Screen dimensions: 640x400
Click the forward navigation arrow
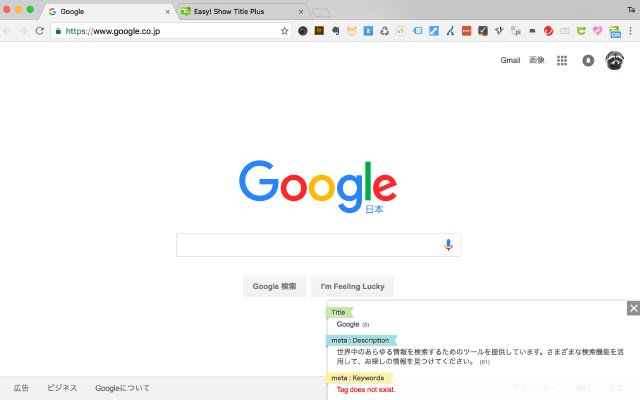pyautogui.click(x=23, y=31)
